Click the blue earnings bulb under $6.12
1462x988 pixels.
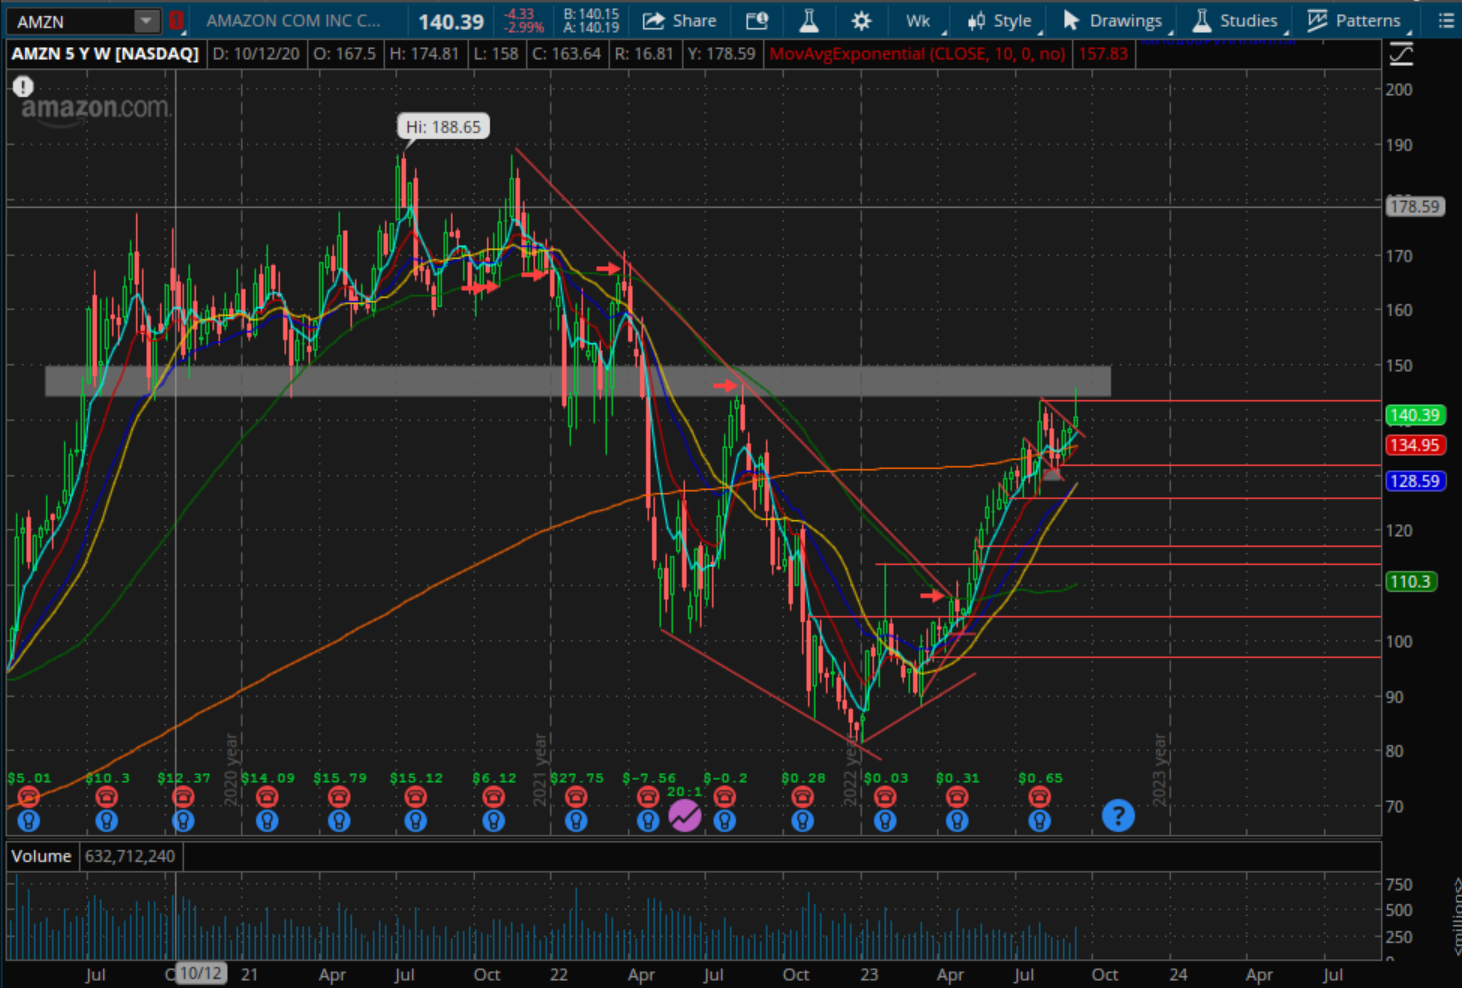coord(493,821)
